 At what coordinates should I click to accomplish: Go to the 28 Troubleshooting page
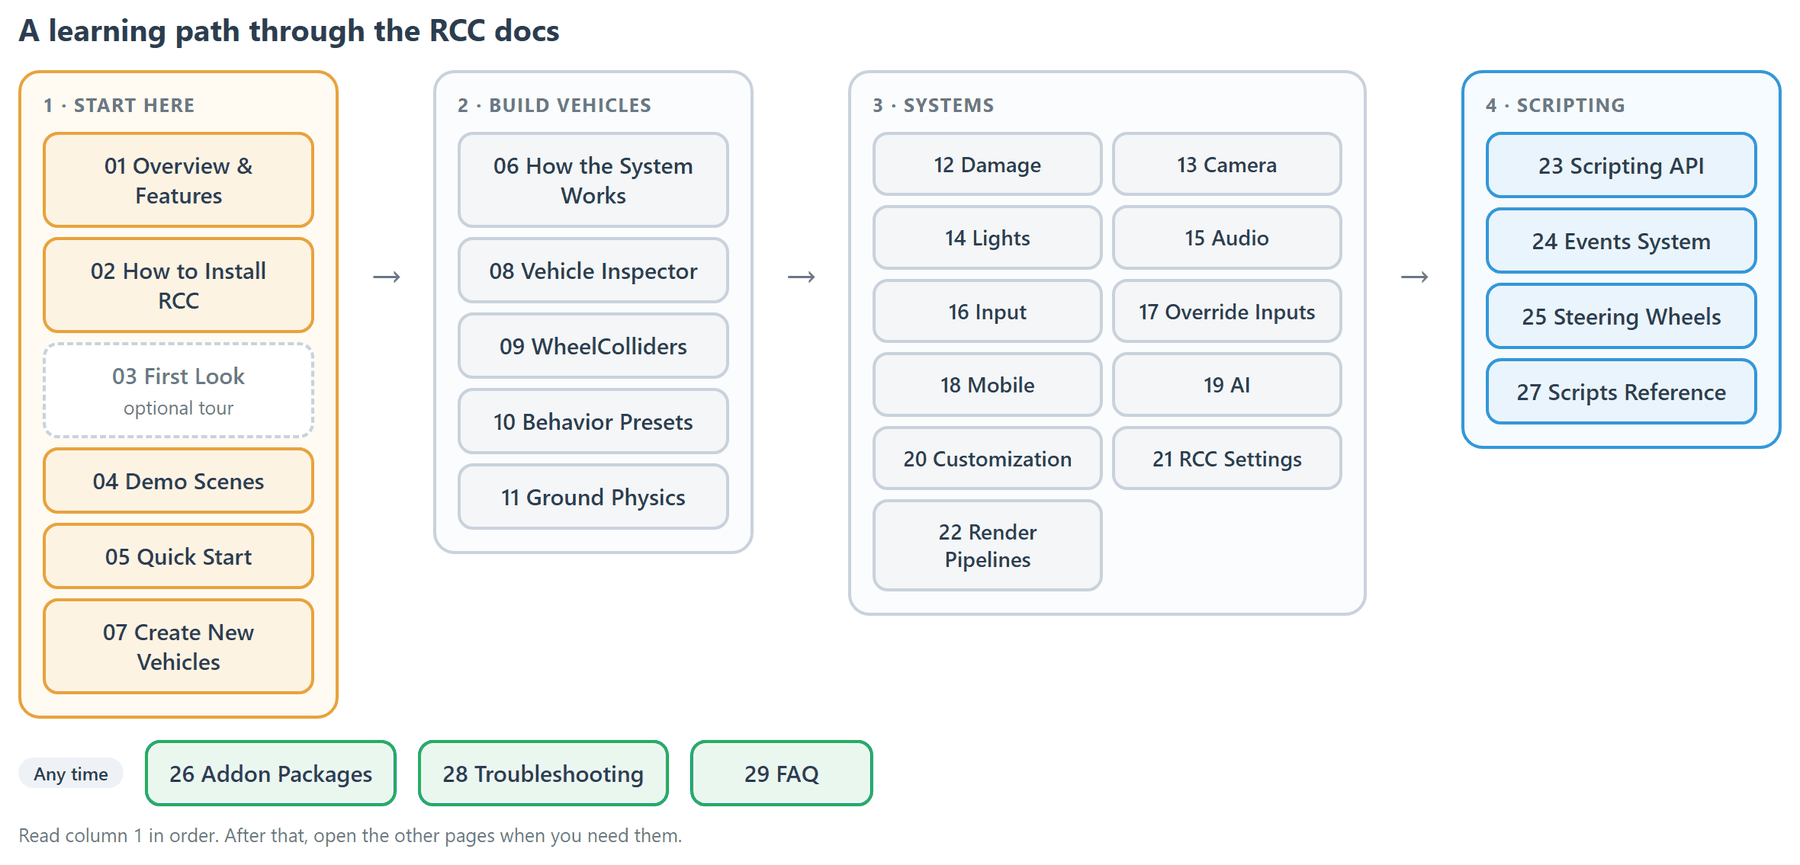coord(543,773)
